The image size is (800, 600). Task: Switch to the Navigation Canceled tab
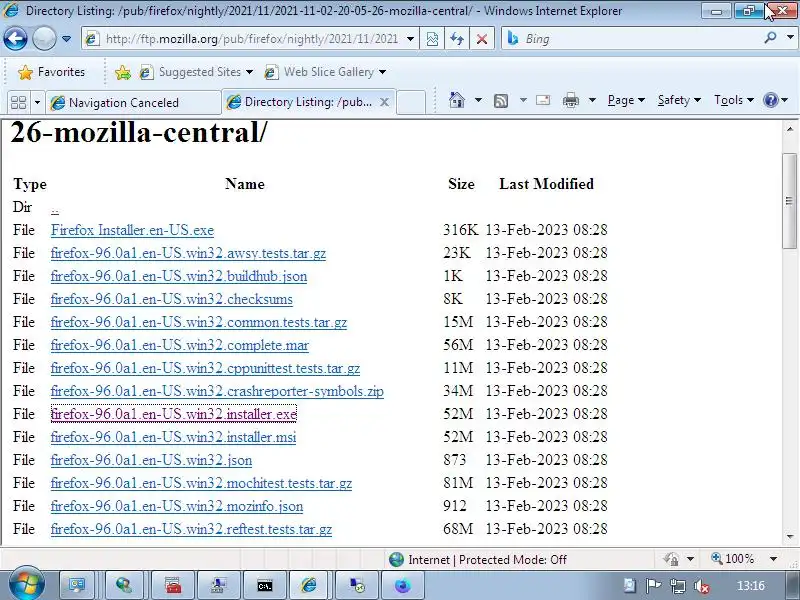(x=134, y=103)
